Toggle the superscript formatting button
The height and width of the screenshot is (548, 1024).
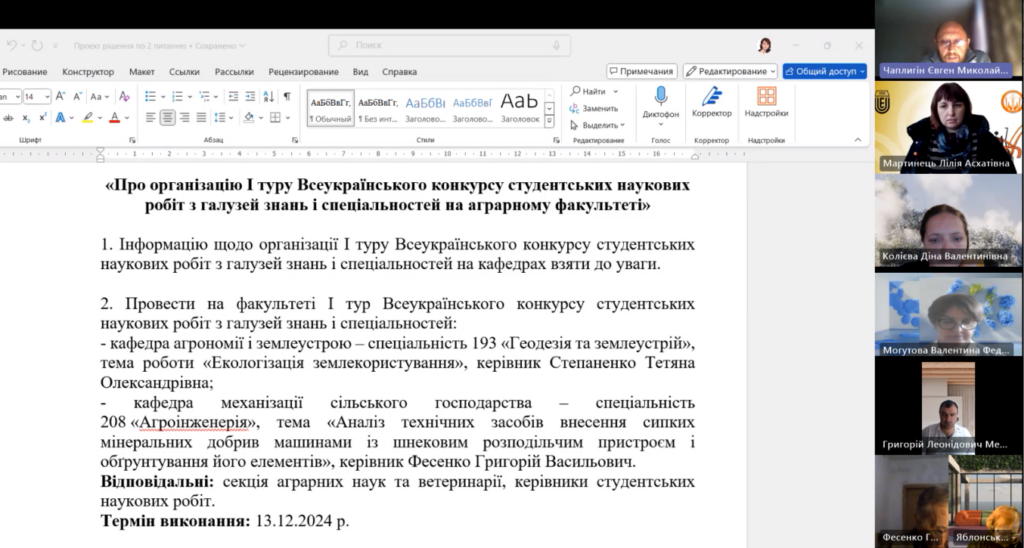pyautogui.click(x=43, y=117)
